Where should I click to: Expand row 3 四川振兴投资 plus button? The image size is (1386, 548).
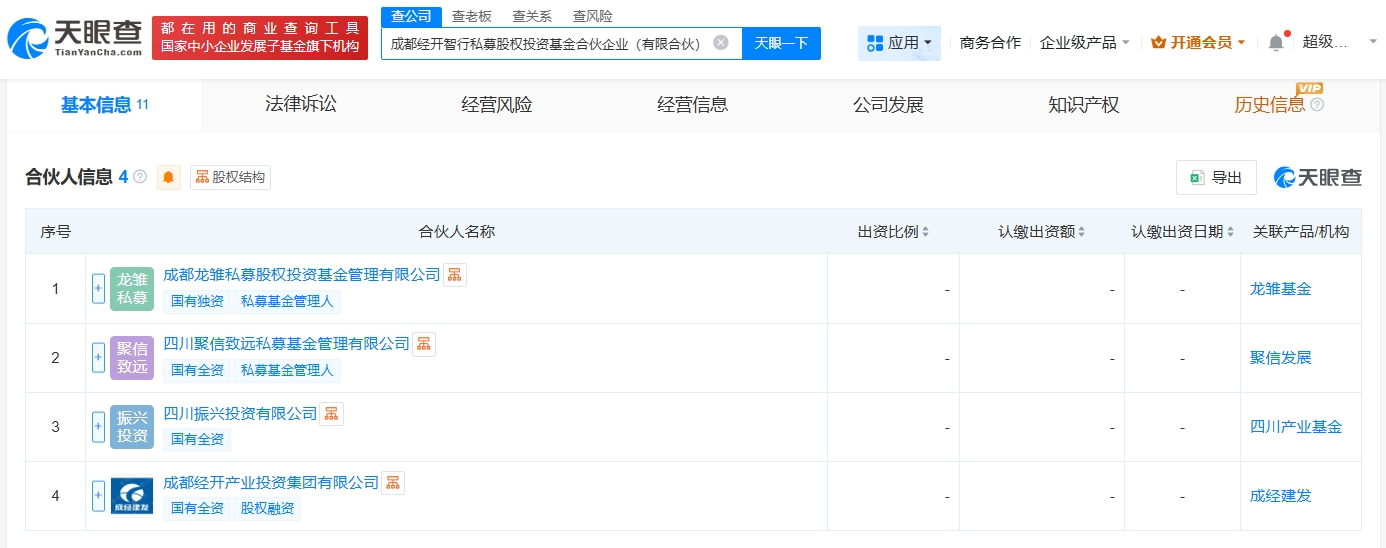[x=98, y=427]
